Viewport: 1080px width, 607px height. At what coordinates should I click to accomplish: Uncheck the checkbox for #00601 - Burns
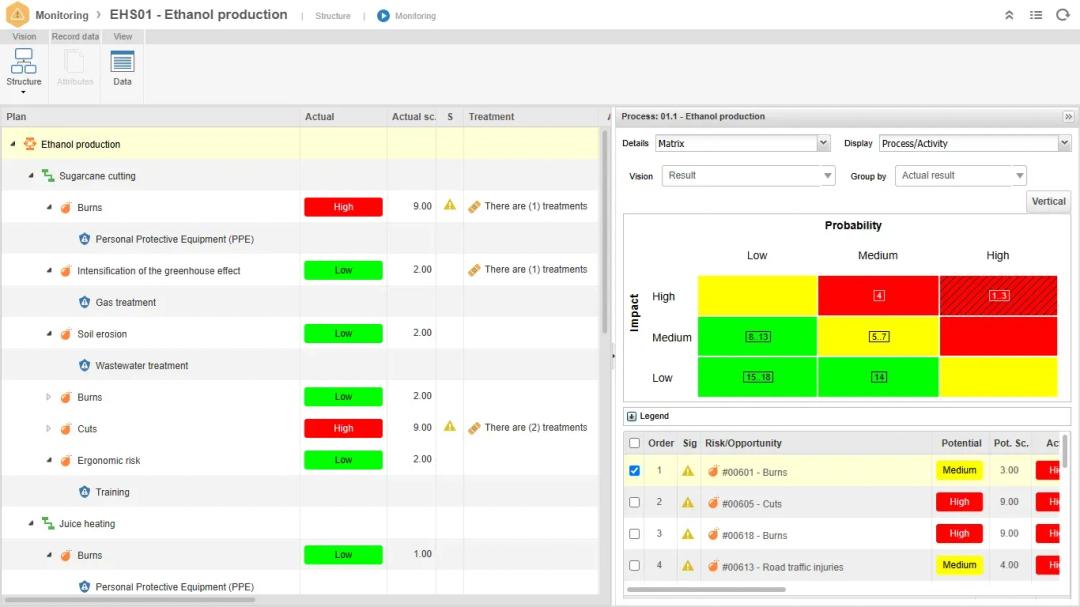(x=634, y=471)
